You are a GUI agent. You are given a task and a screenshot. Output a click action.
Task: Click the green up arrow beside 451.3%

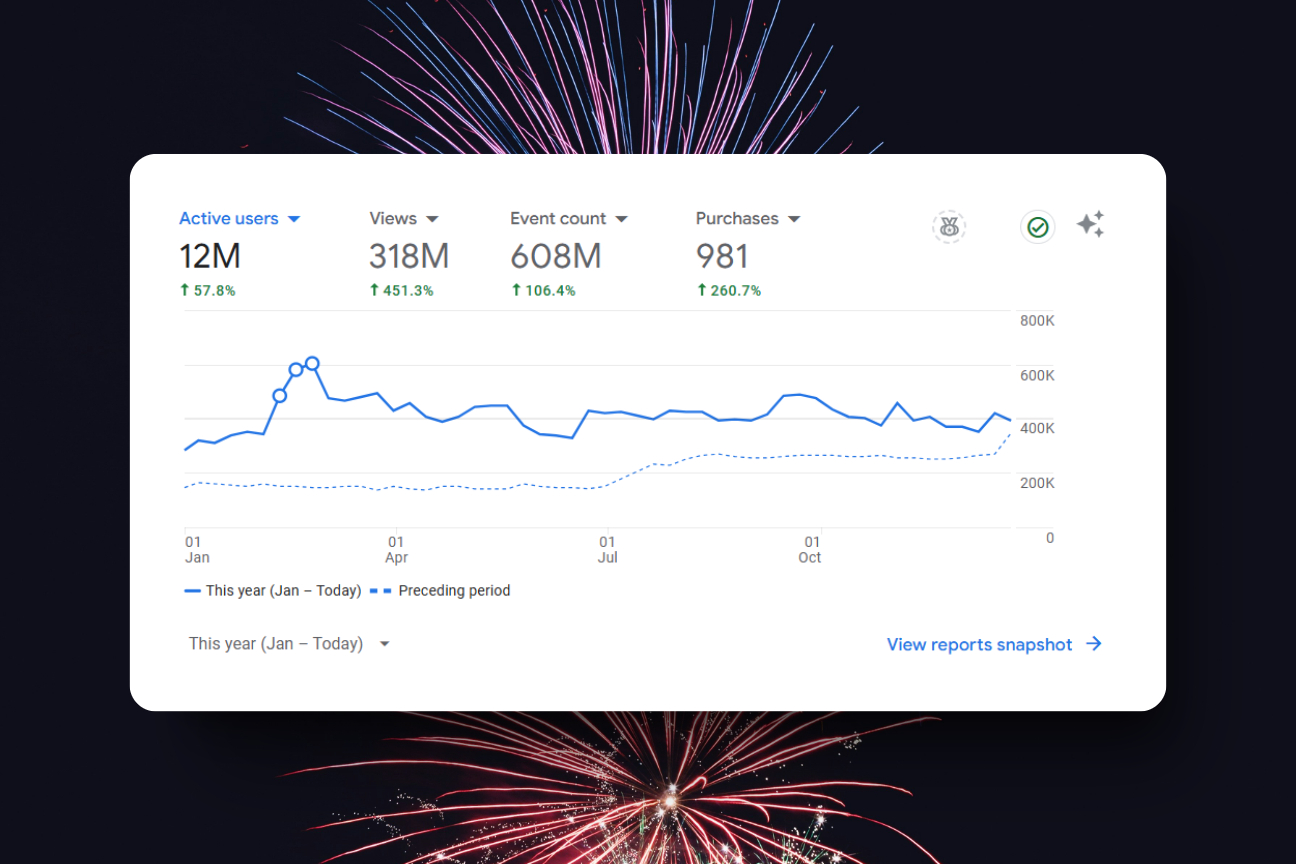pos(374,290)
